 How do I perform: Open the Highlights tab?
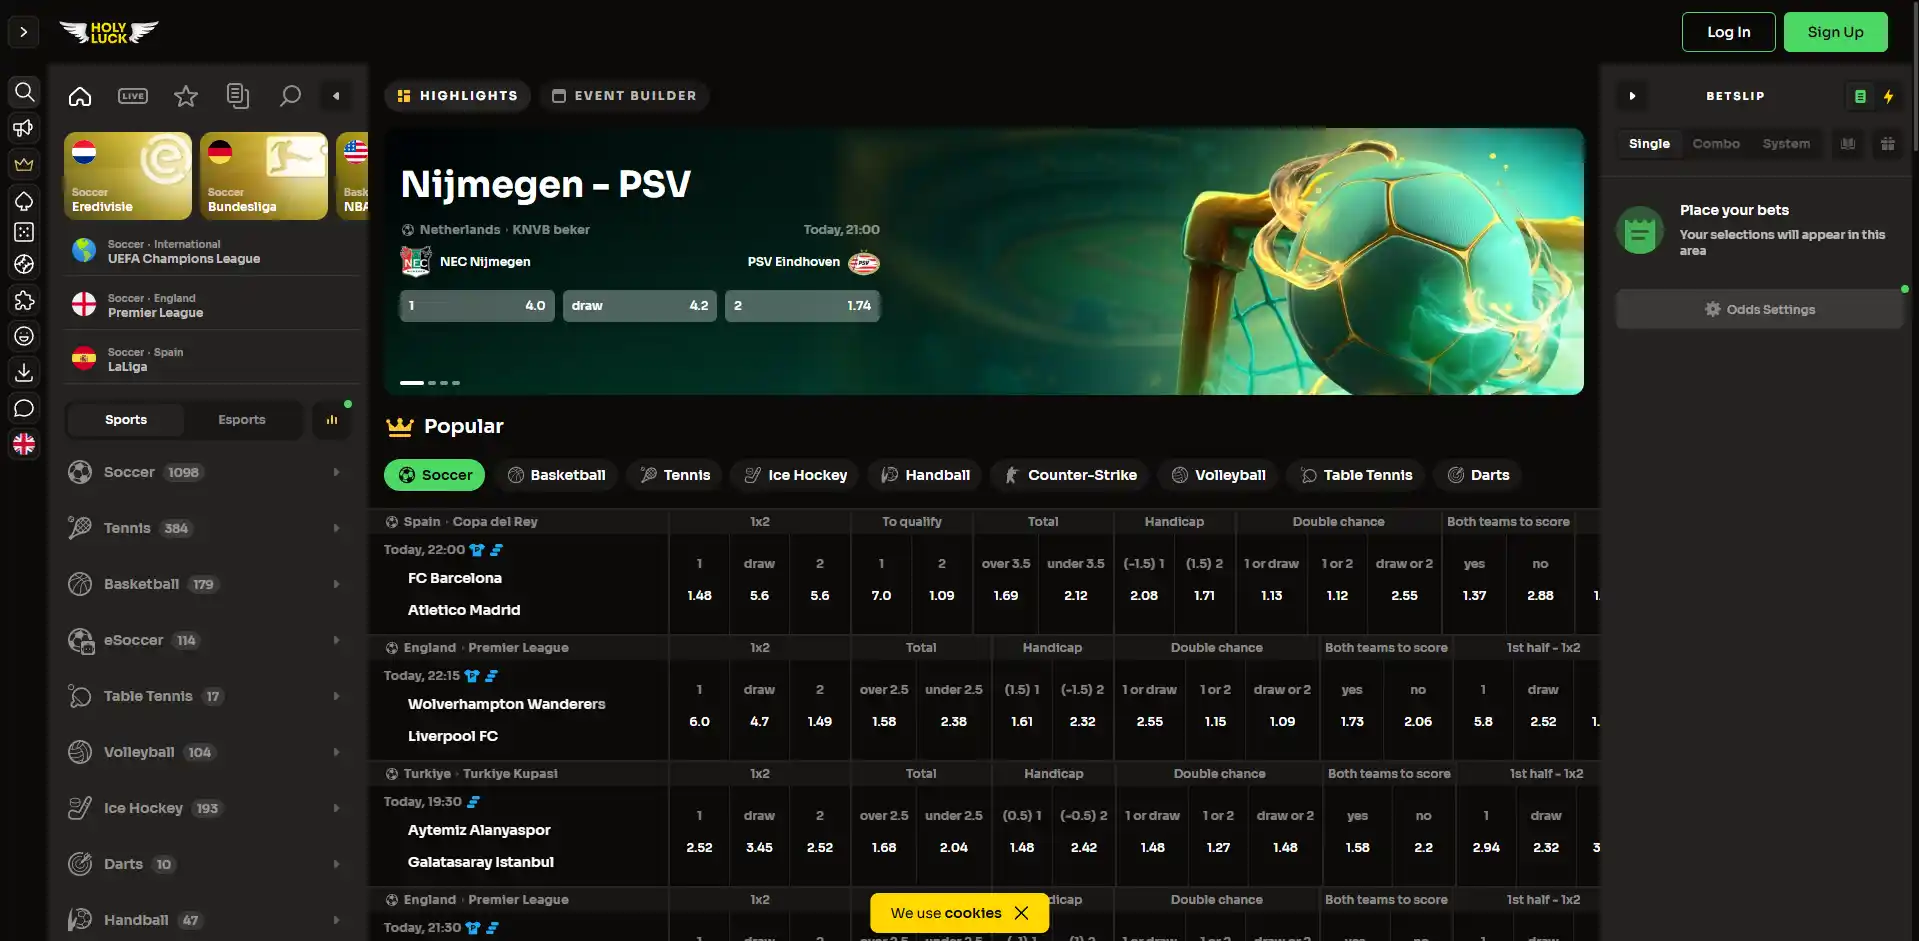[x=457, y=96]
